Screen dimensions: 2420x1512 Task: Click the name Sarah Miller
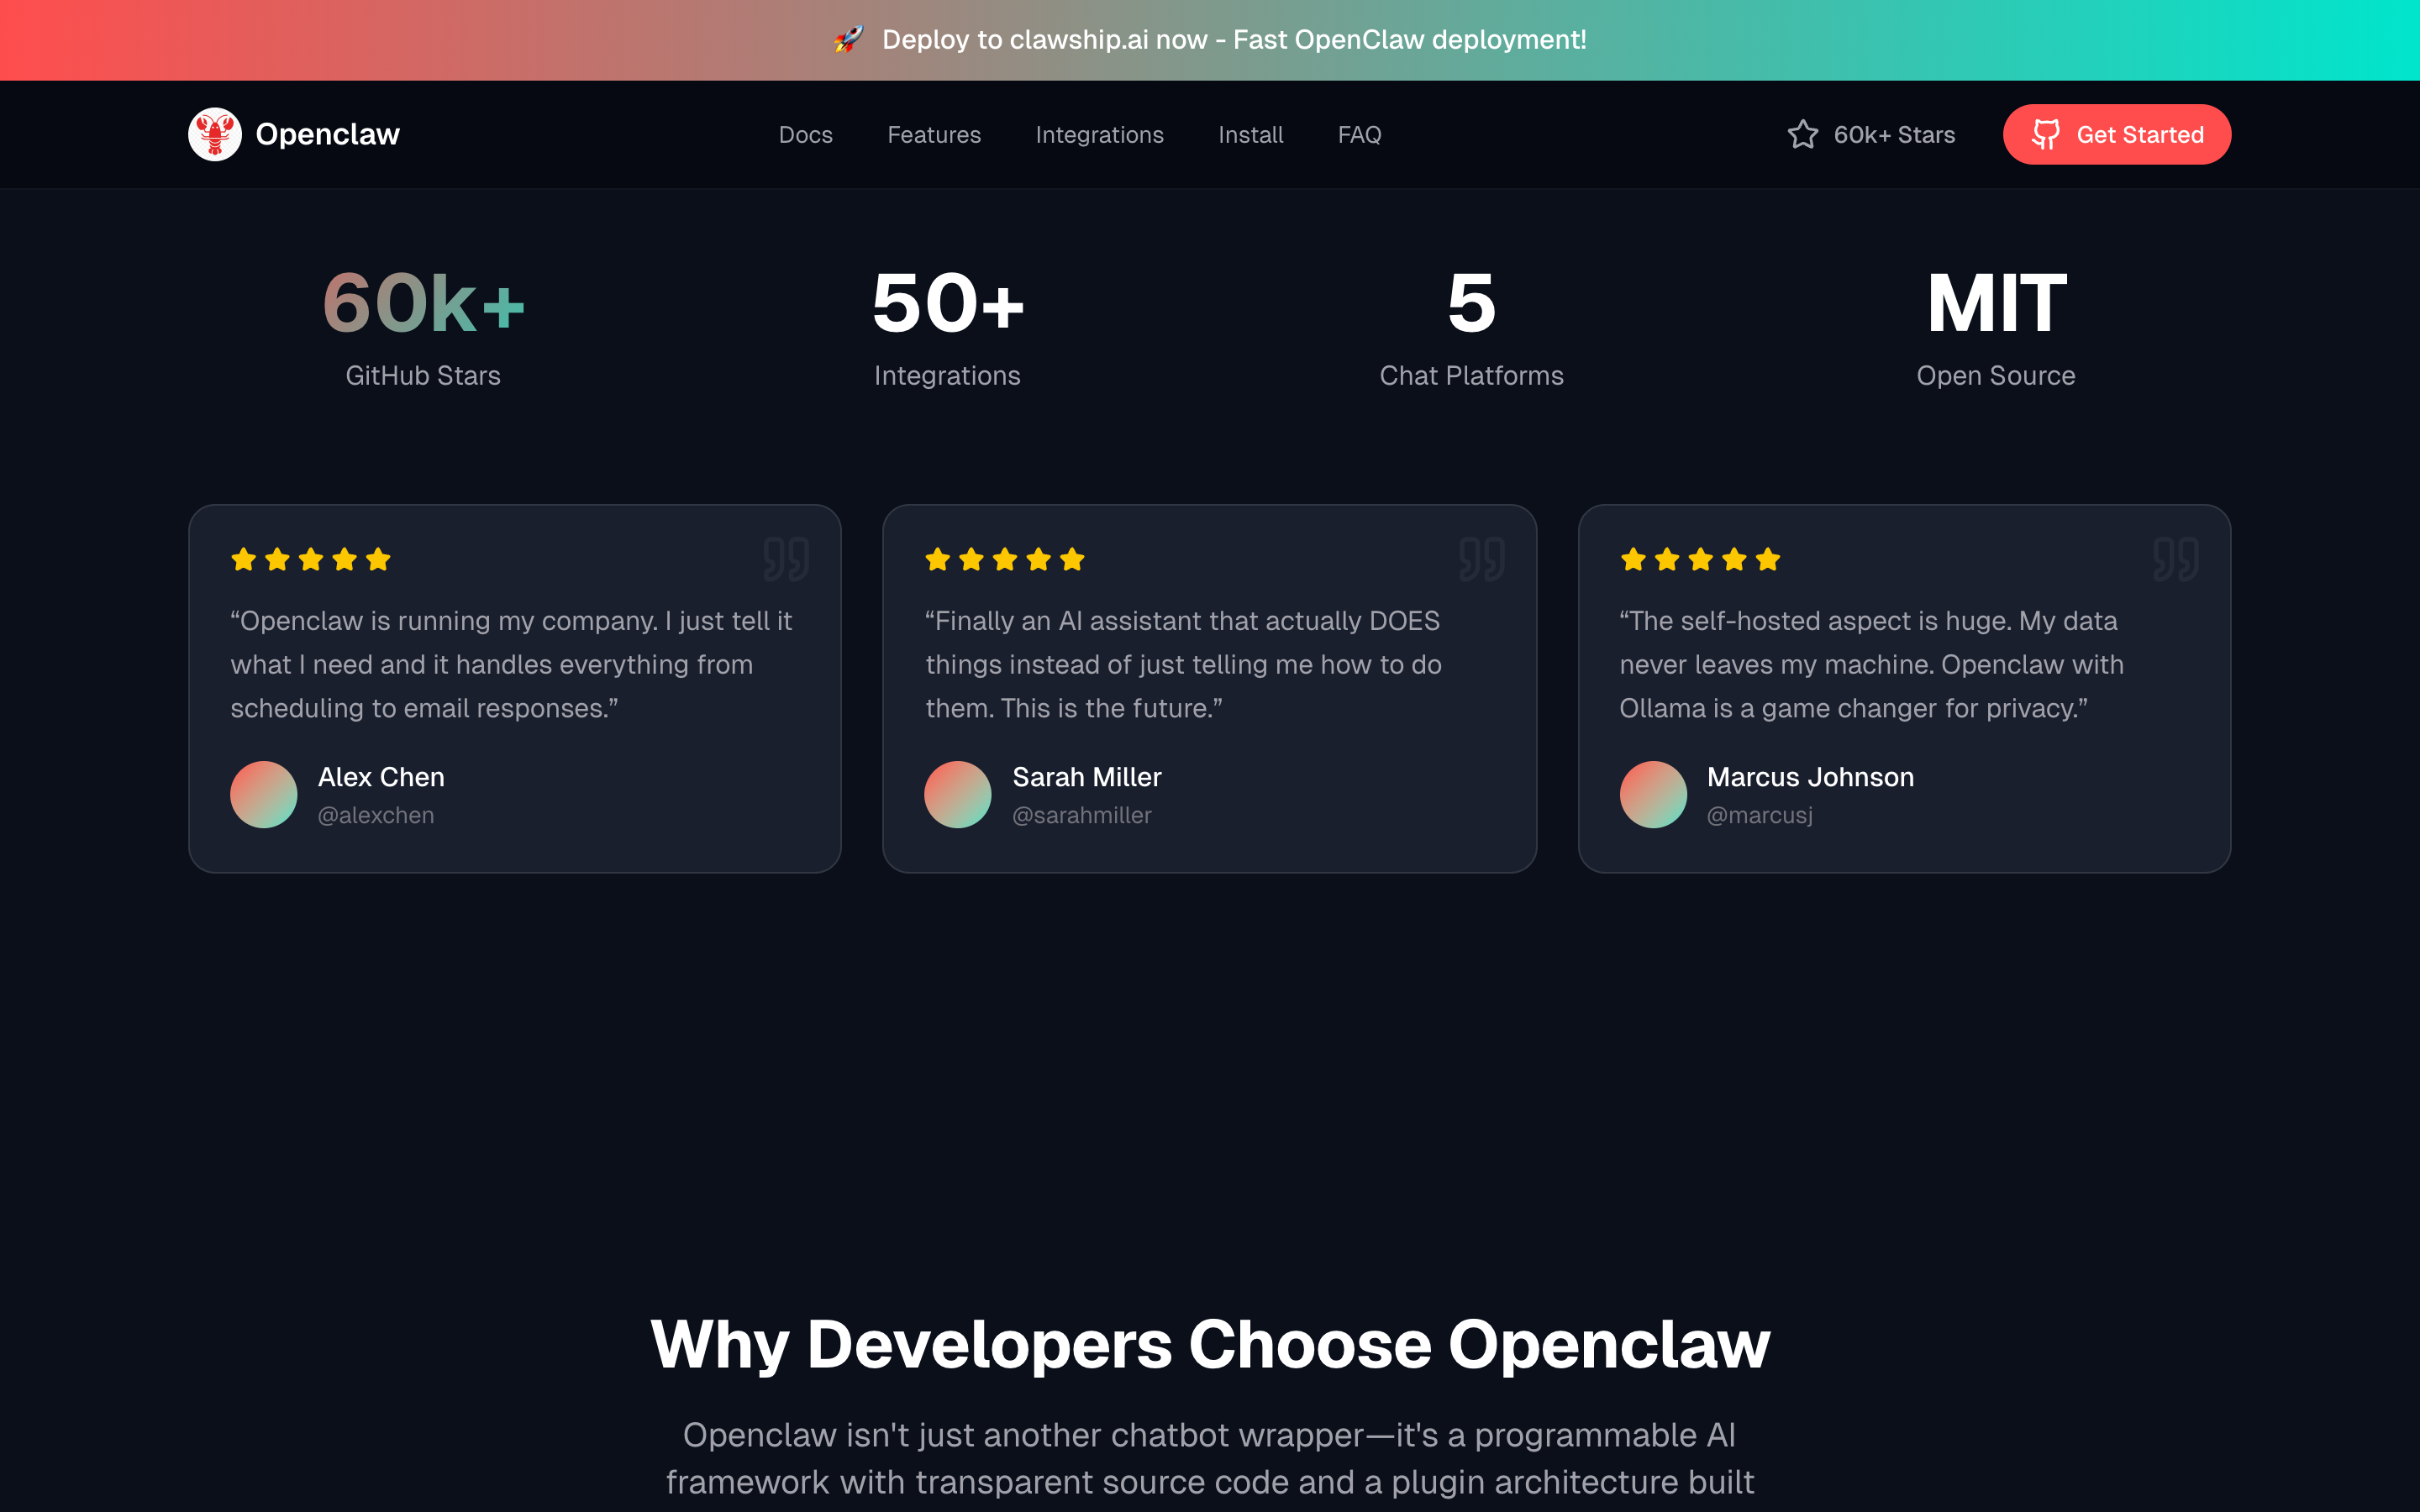click(x=1087, y=777)
